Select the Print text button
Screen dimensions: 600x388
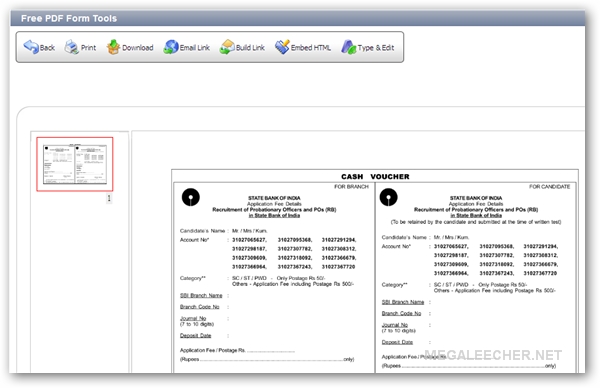pos(88,48)
